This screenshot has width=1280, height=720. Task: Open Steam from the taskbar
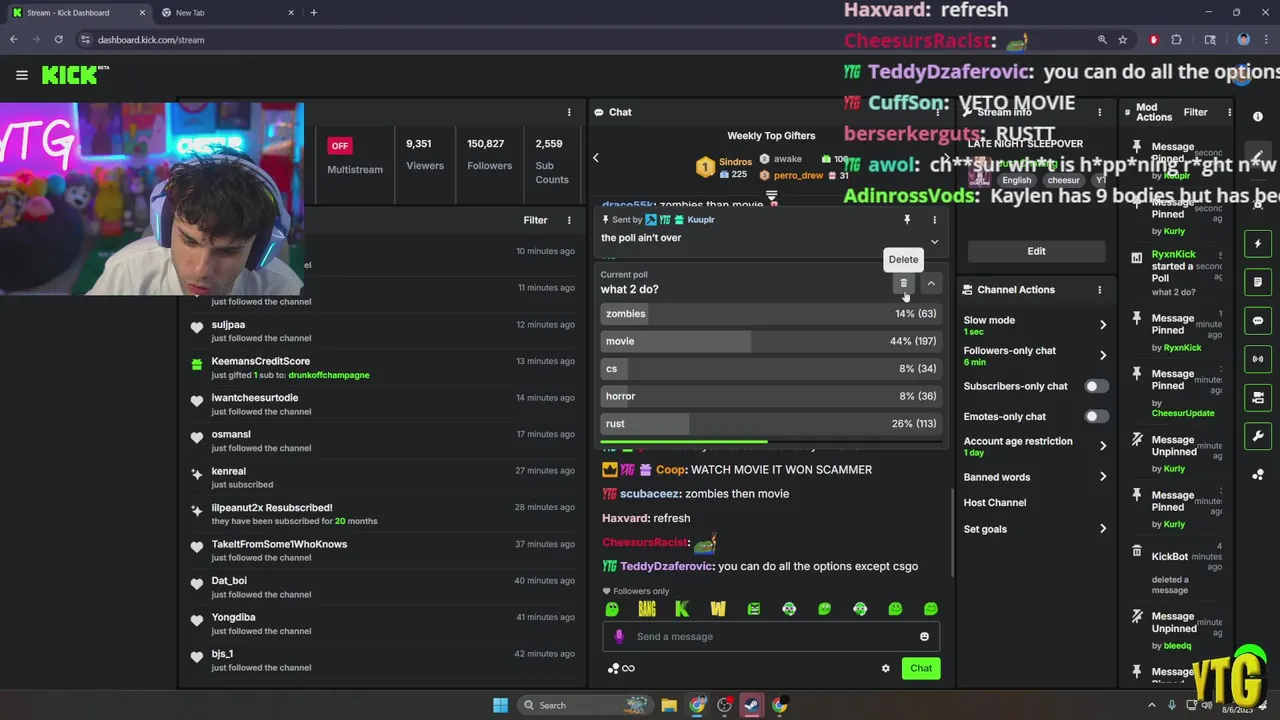751,705
